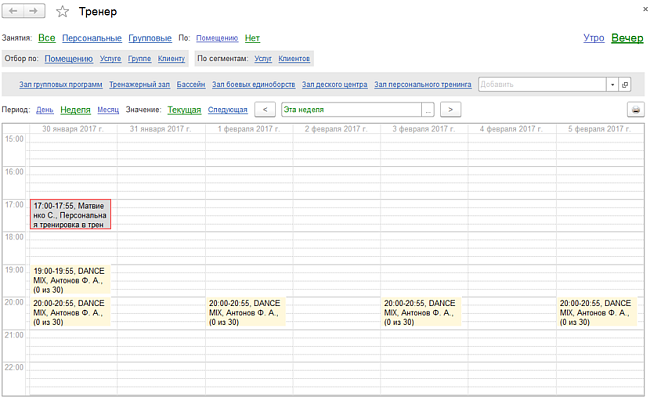
Task: Click the print calendar icon
Action: pyautogui.click(x=634, y=110)
